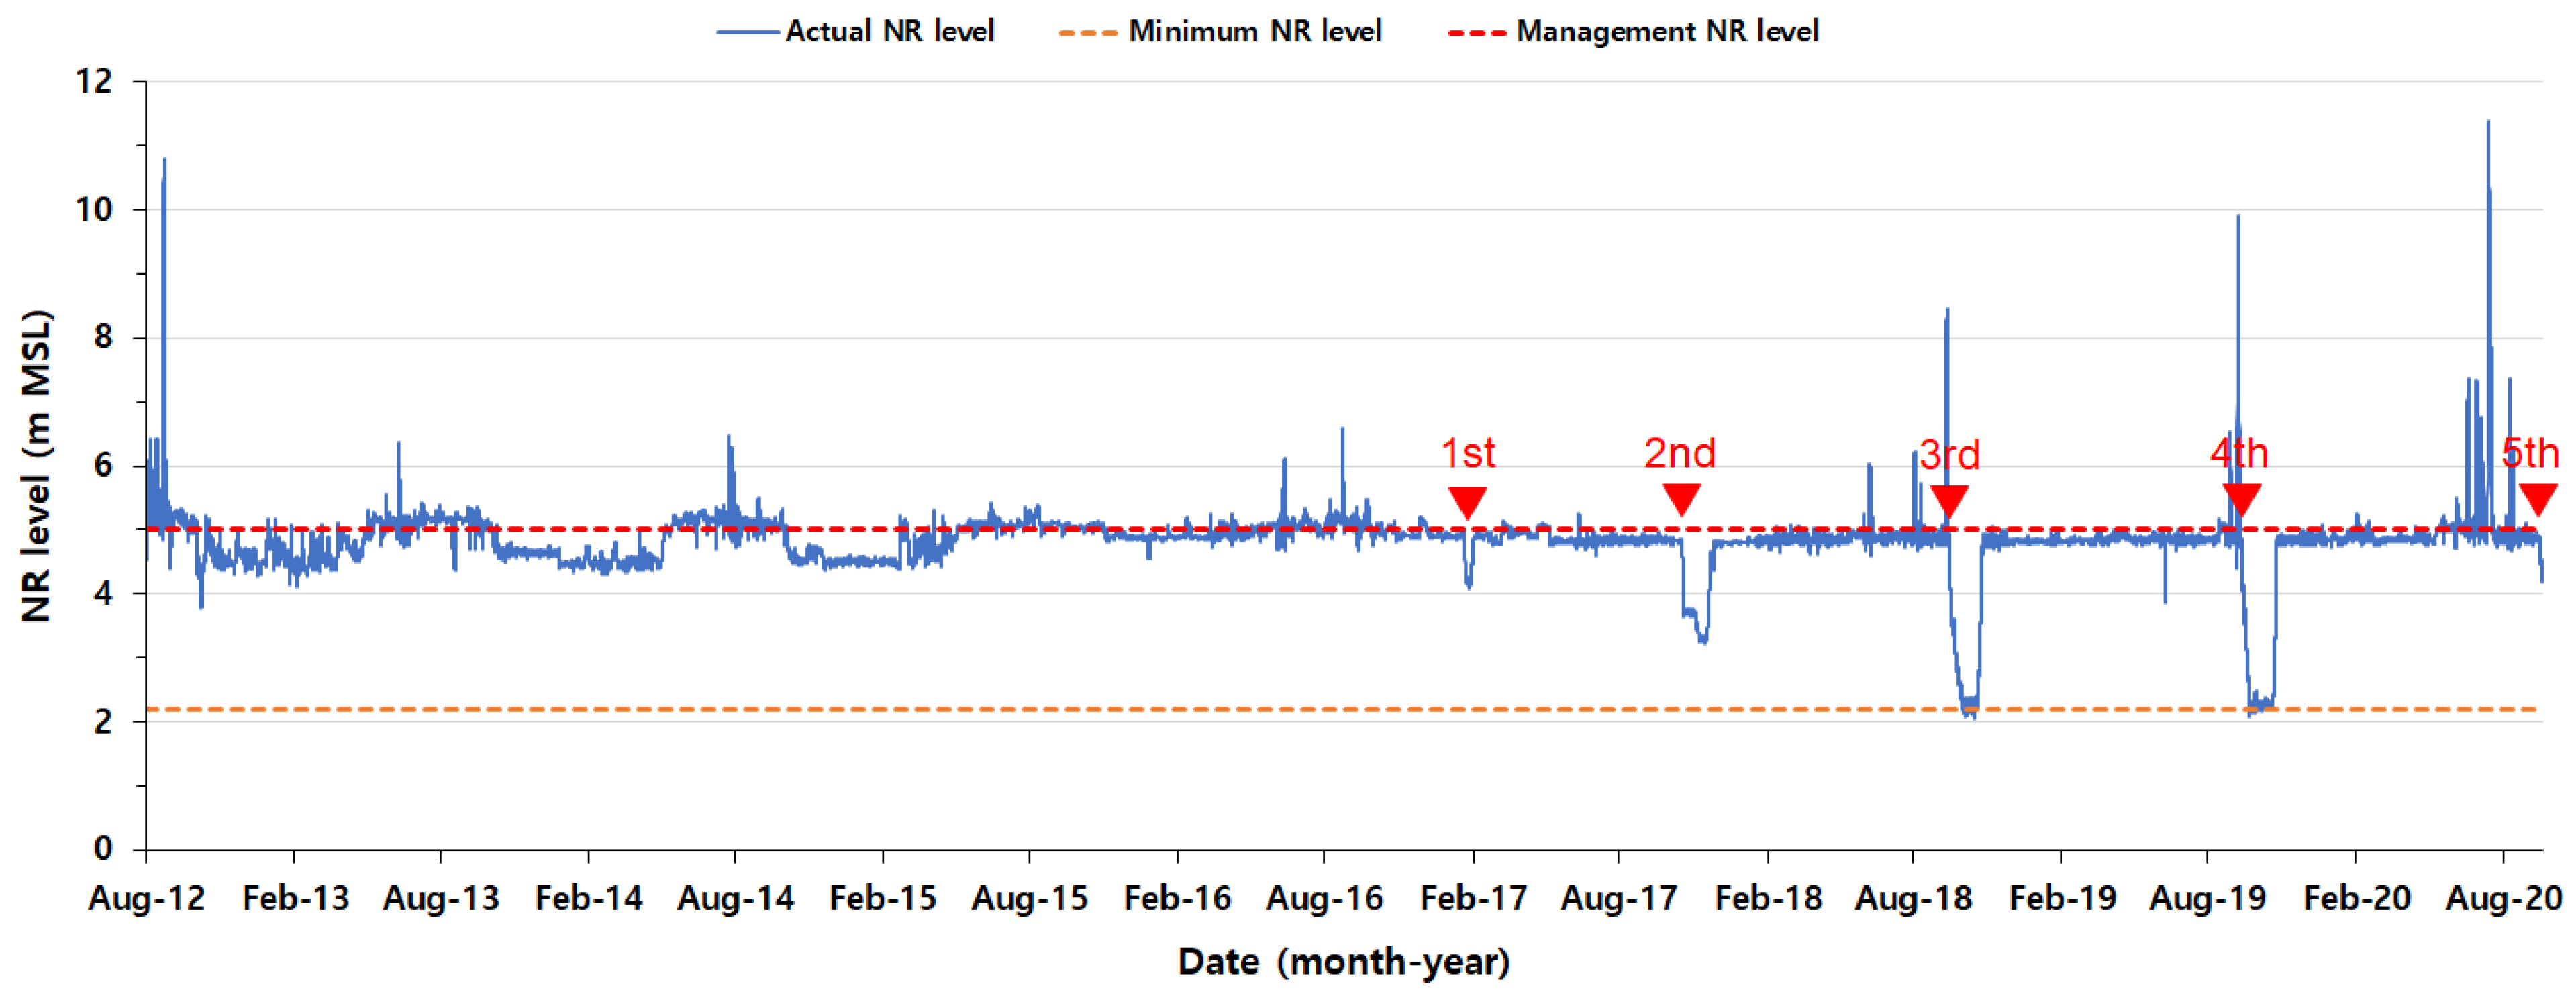2576x996 pixels.
Task: Click the Minimum NR level legend entry
Action: pyautogui.click(x=1254, y=31)
